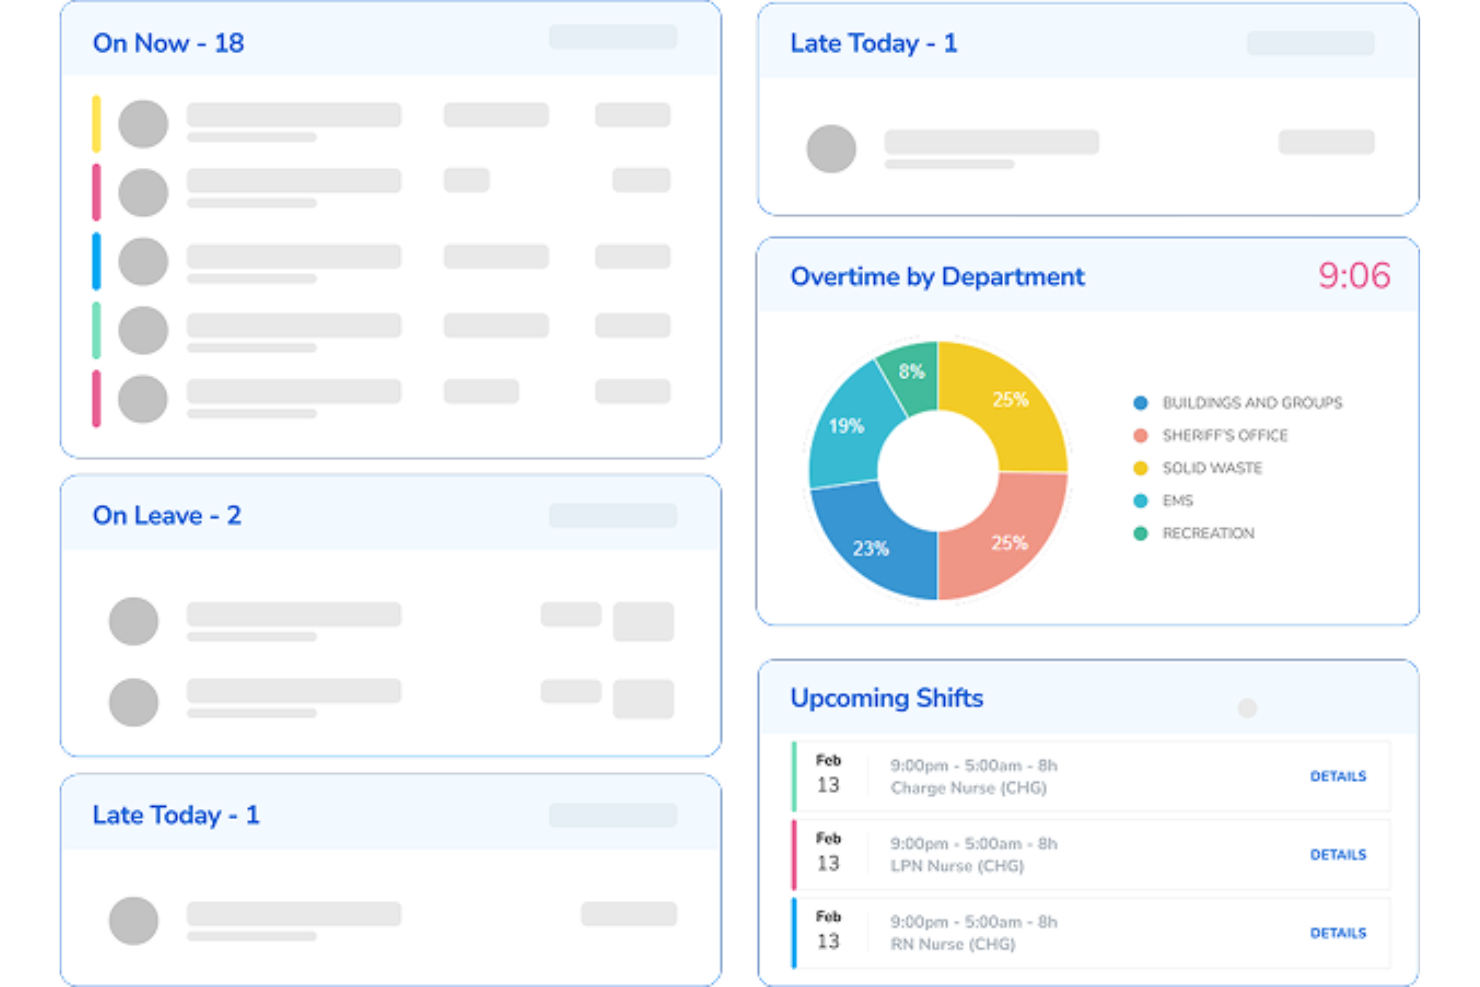Image resolution: width=1480 pixels, height=987 pixels.
Task: Click the Feb 13 date of Charge Nurse shift
Action: (x=828, y=774)
